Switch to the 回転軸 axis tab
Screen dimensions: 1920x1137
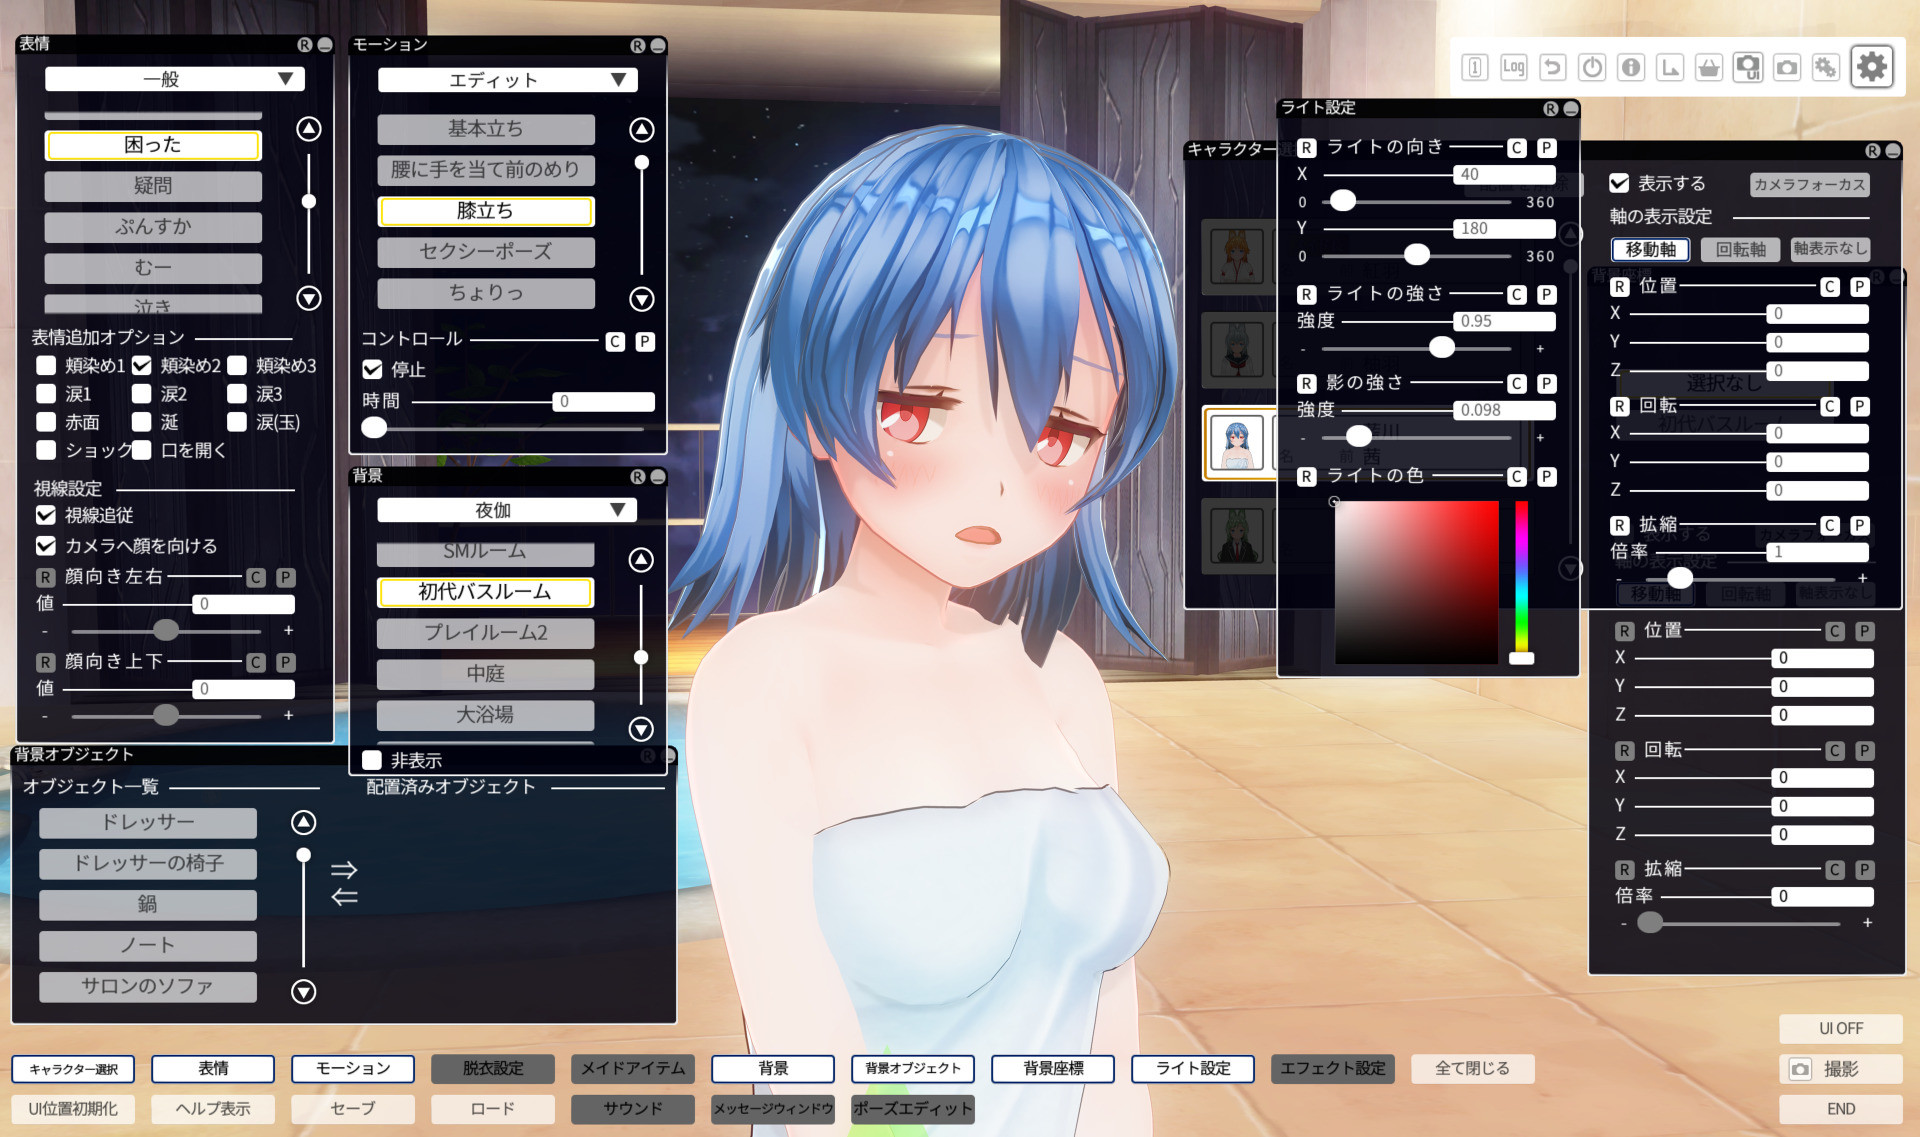(1740, 249)
